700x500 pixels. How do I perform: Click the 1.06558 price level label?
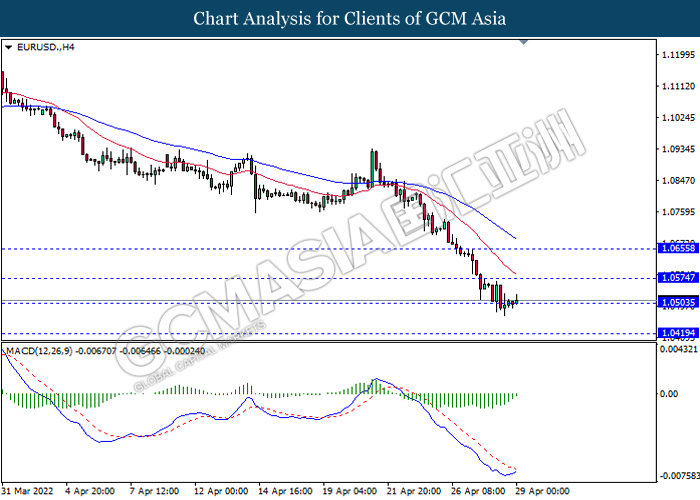[679, 248]
